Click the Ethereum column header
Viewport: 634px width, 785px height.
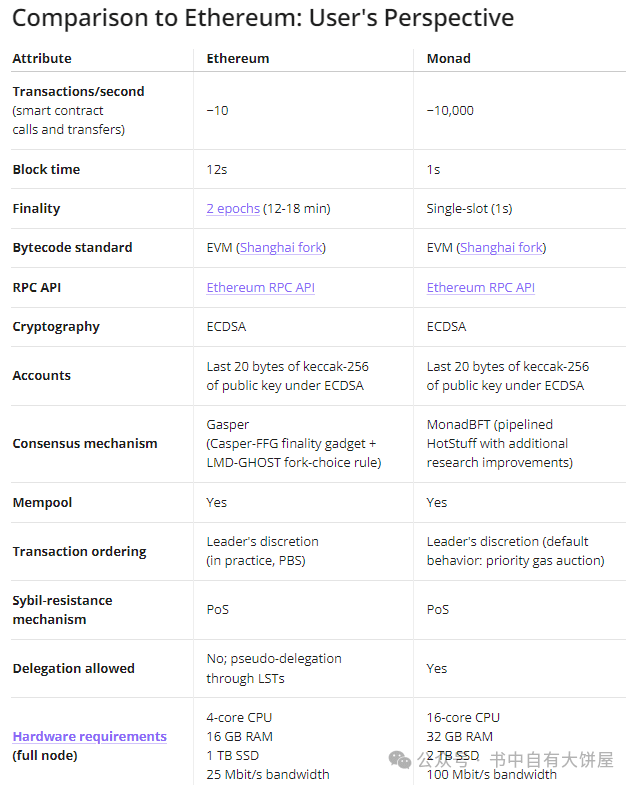pos(238,59)
